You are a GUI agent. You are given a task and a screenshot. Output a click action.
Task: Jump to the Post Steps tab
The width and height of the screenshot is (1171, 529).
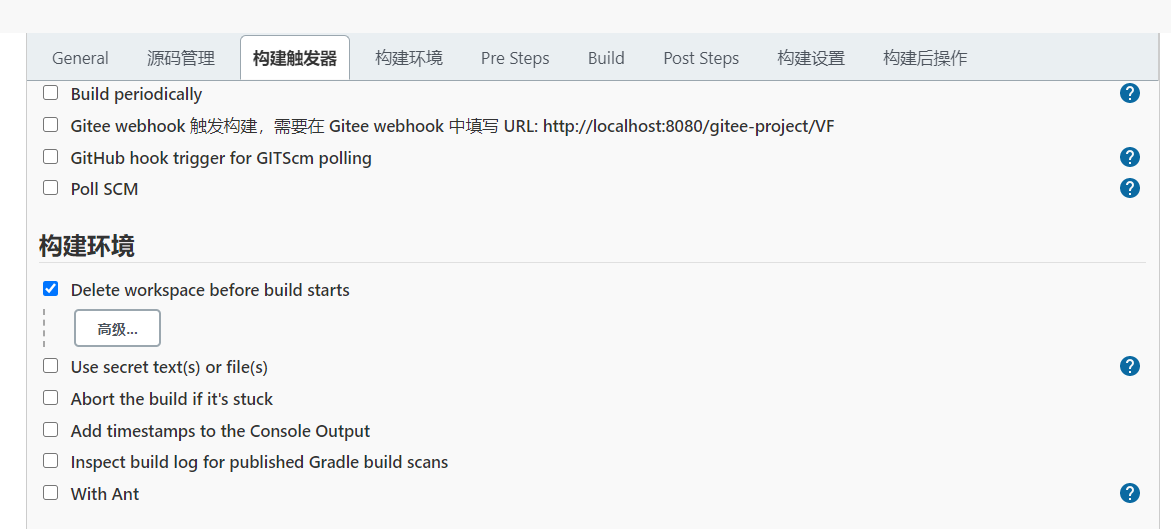click(701, 58)
